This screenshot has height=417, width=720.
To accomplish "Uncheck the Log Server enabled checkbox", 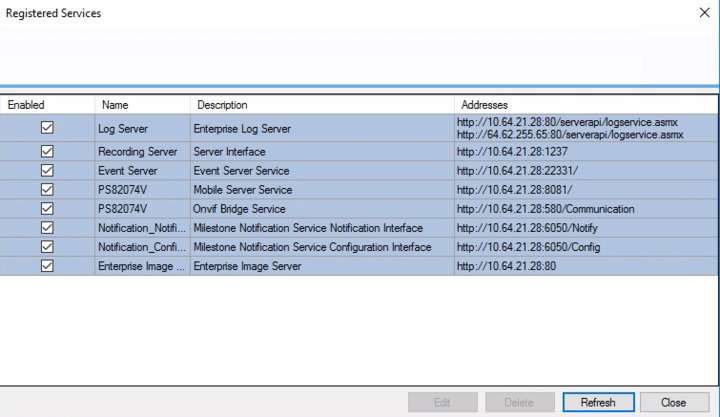I will 47,128.
